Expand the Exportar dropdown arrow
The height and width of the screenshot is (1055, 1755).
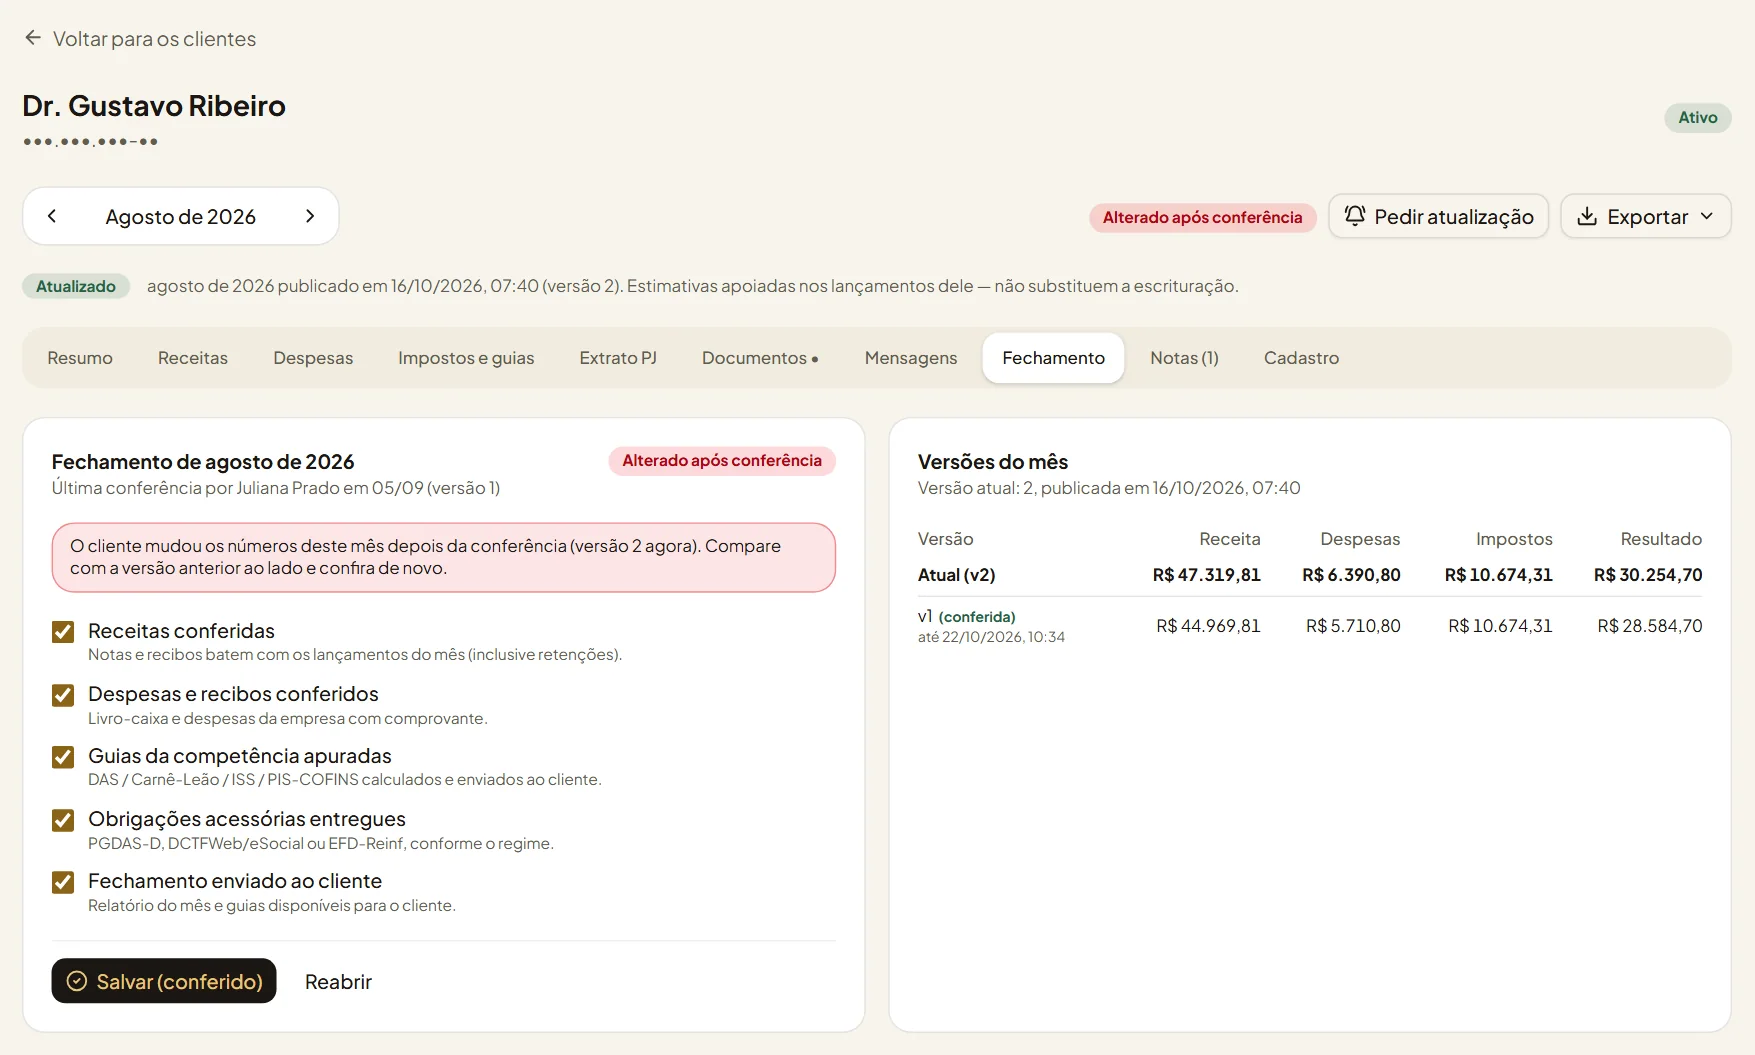(x=1707, y=217)
